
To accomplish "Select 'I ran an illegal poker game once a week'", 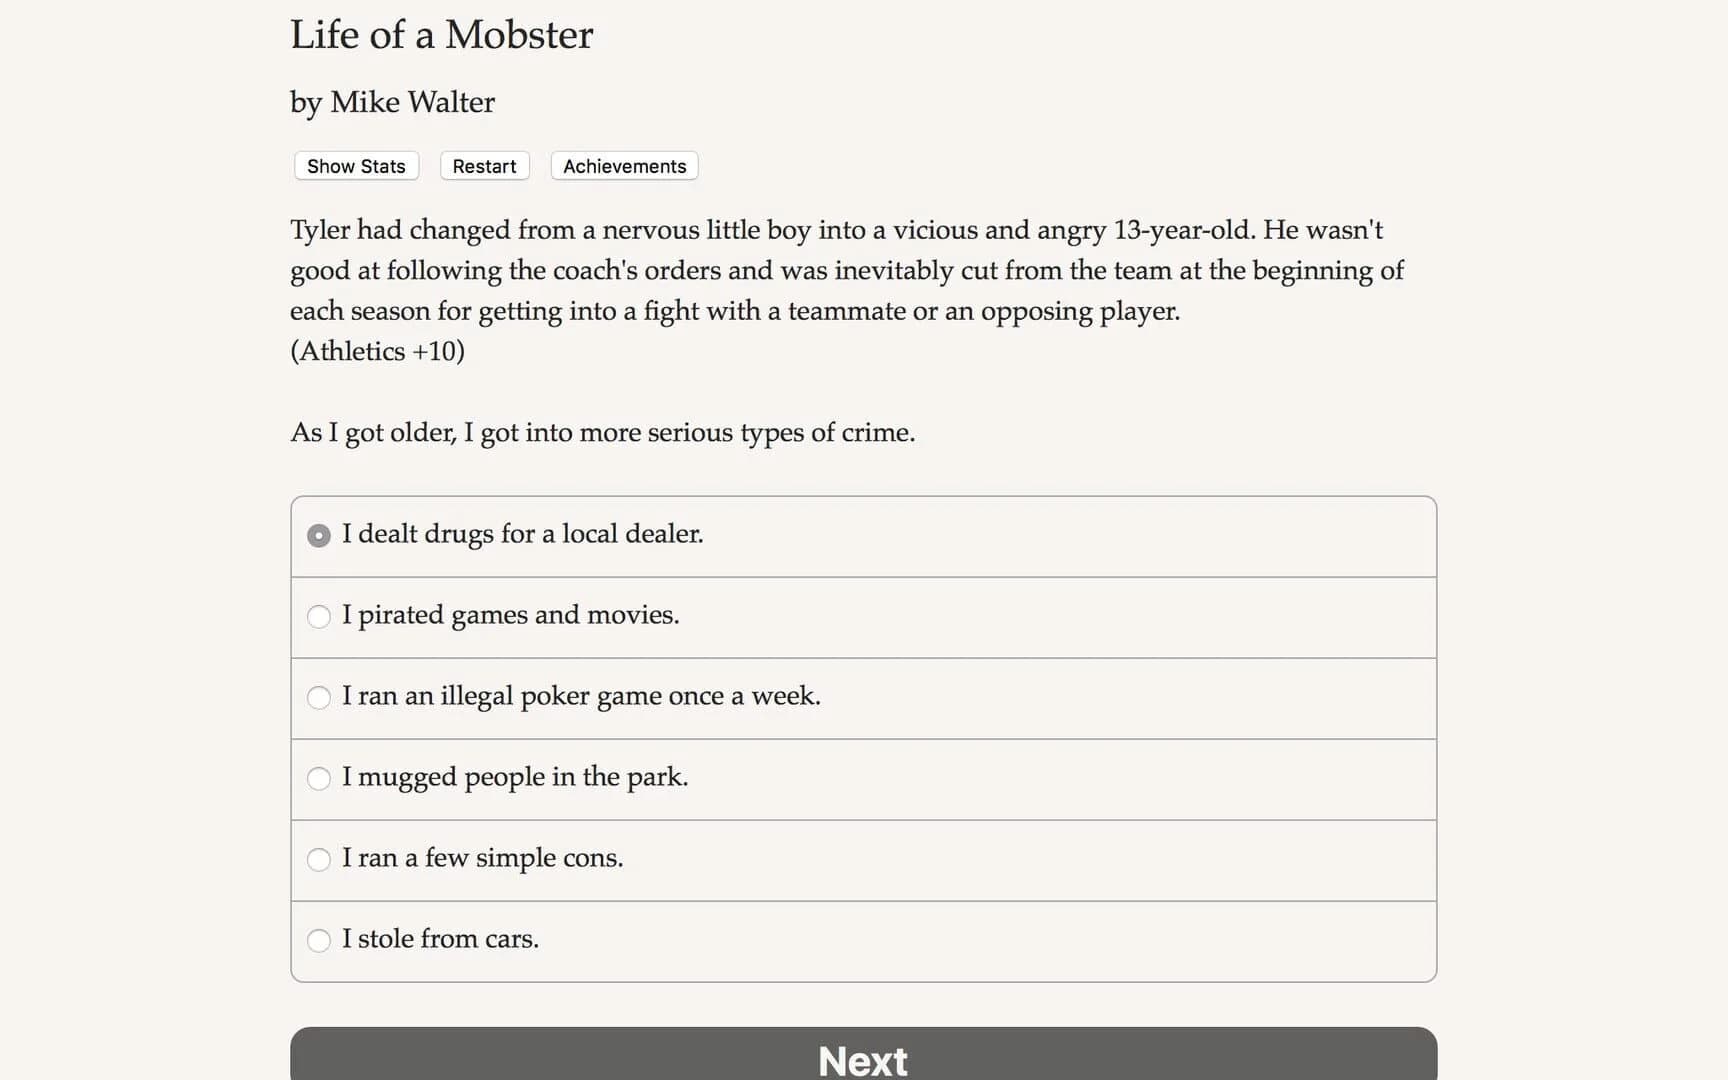I will pyautogui.click(x=581, y=697).
